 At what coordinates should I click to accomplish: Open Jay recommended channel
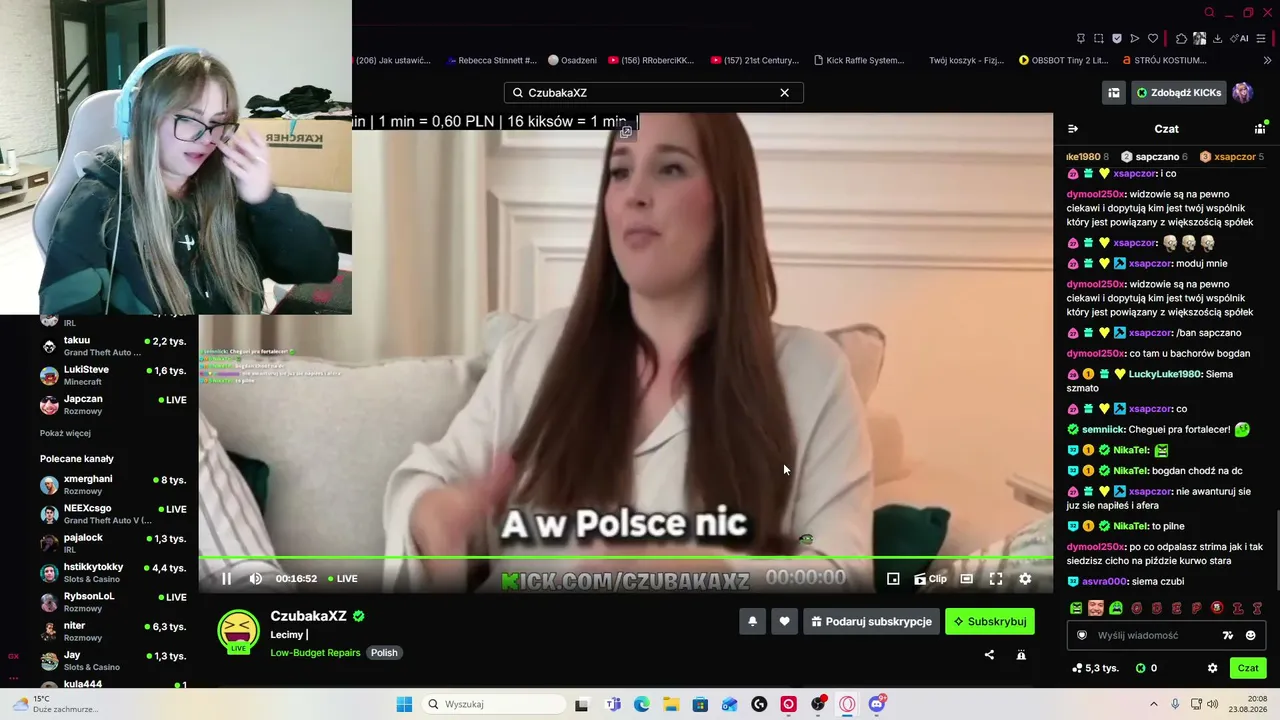click(x=113, y=660)
